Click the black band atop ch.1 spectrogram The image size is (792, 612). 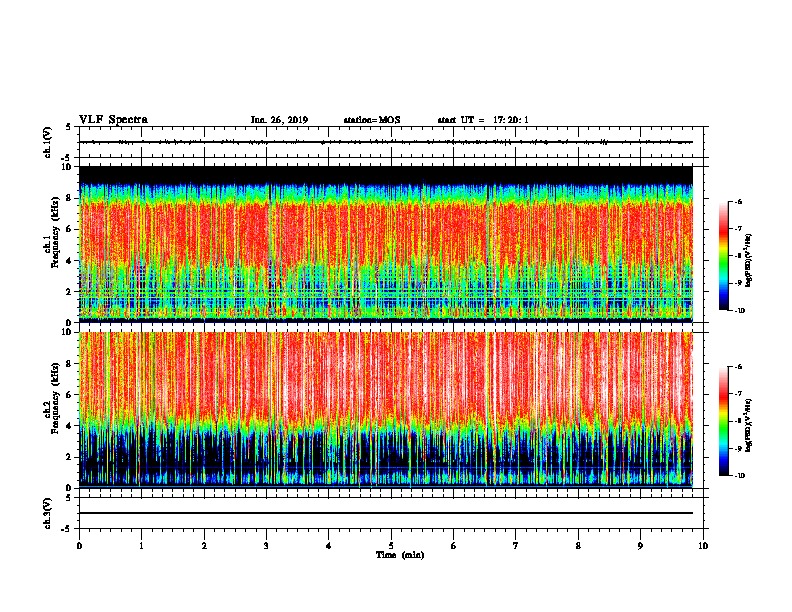pyautogui.click(x=386, y=175)
